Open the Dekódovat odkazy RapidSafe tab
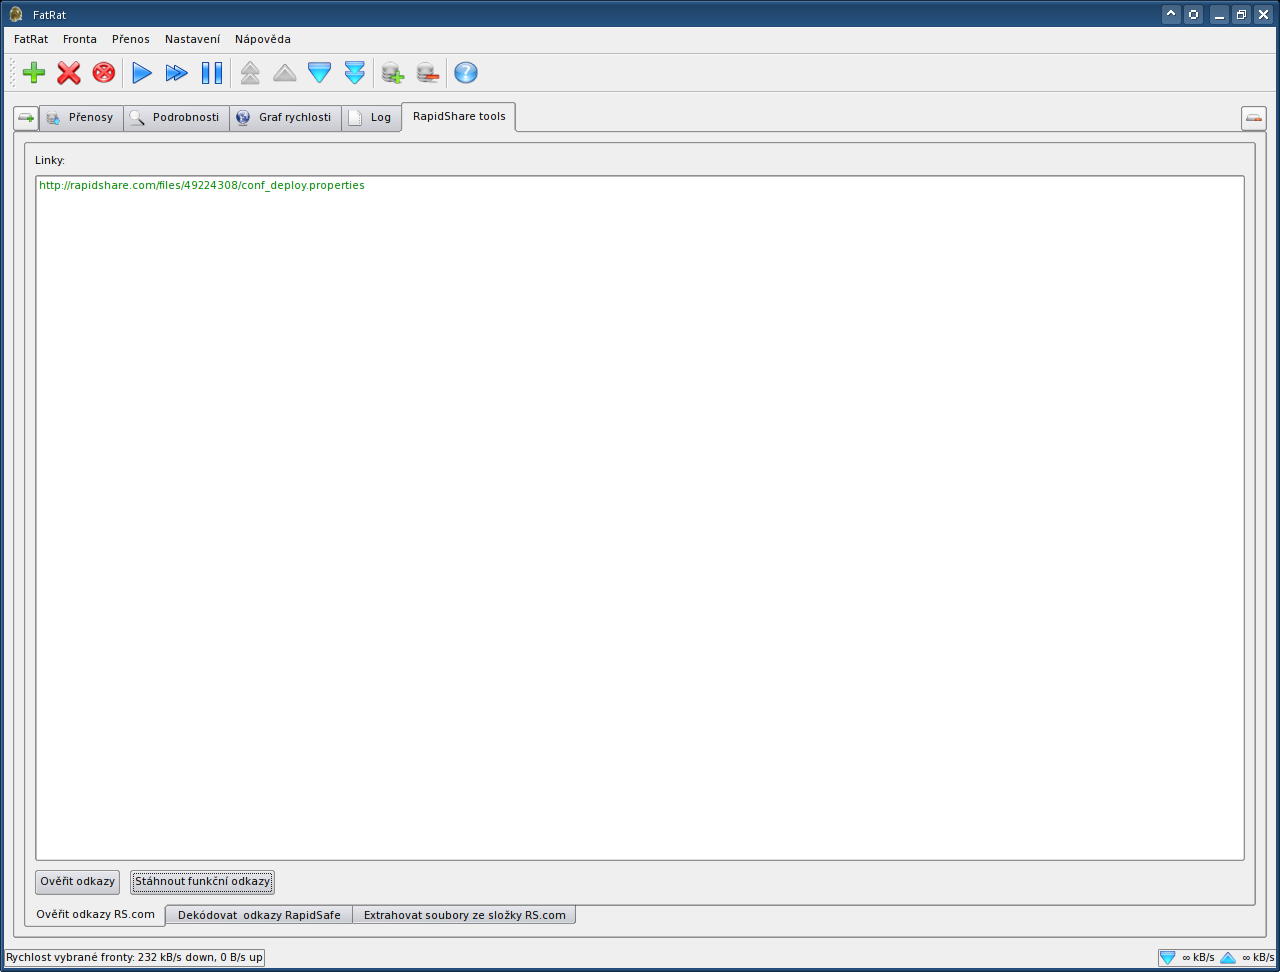This screenshot has height=972, width=1280. pos(259,915)
